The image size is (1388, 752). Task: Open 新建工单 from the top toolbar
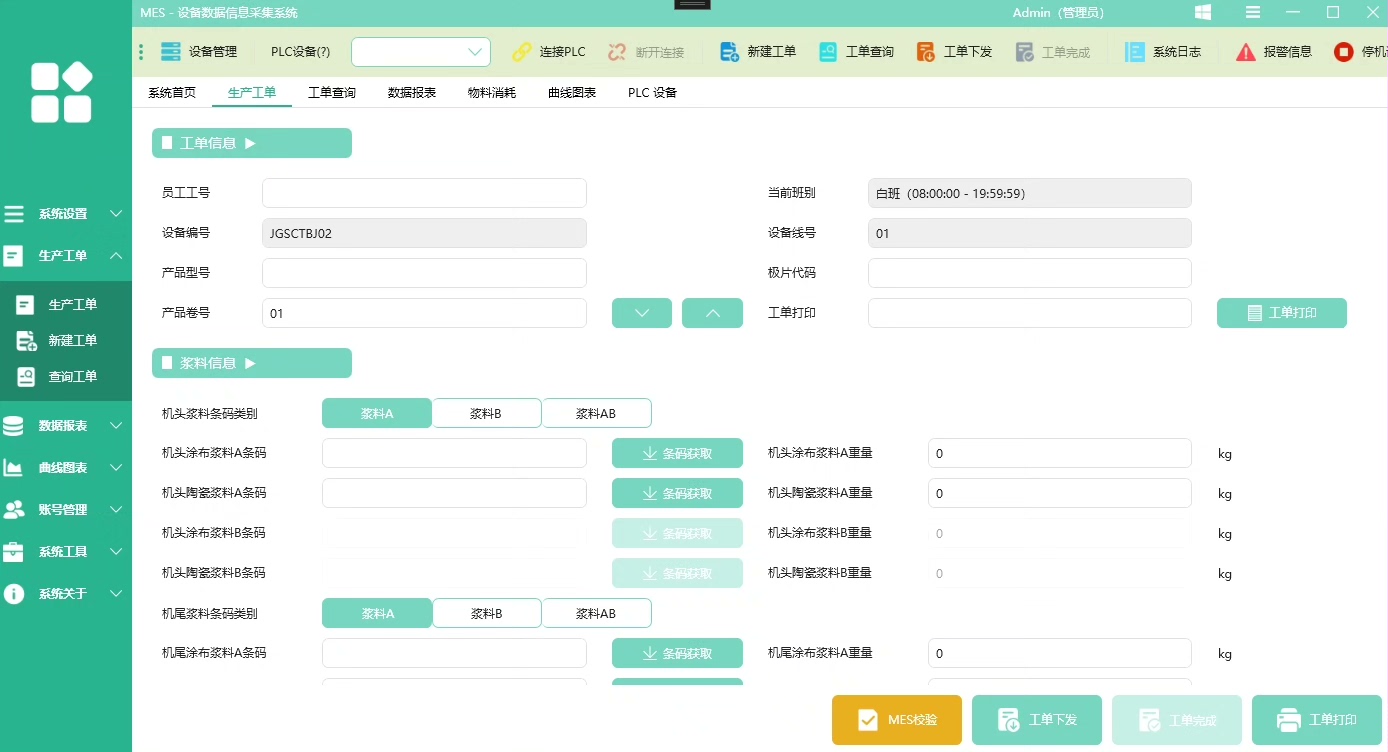tap(730, 52)
